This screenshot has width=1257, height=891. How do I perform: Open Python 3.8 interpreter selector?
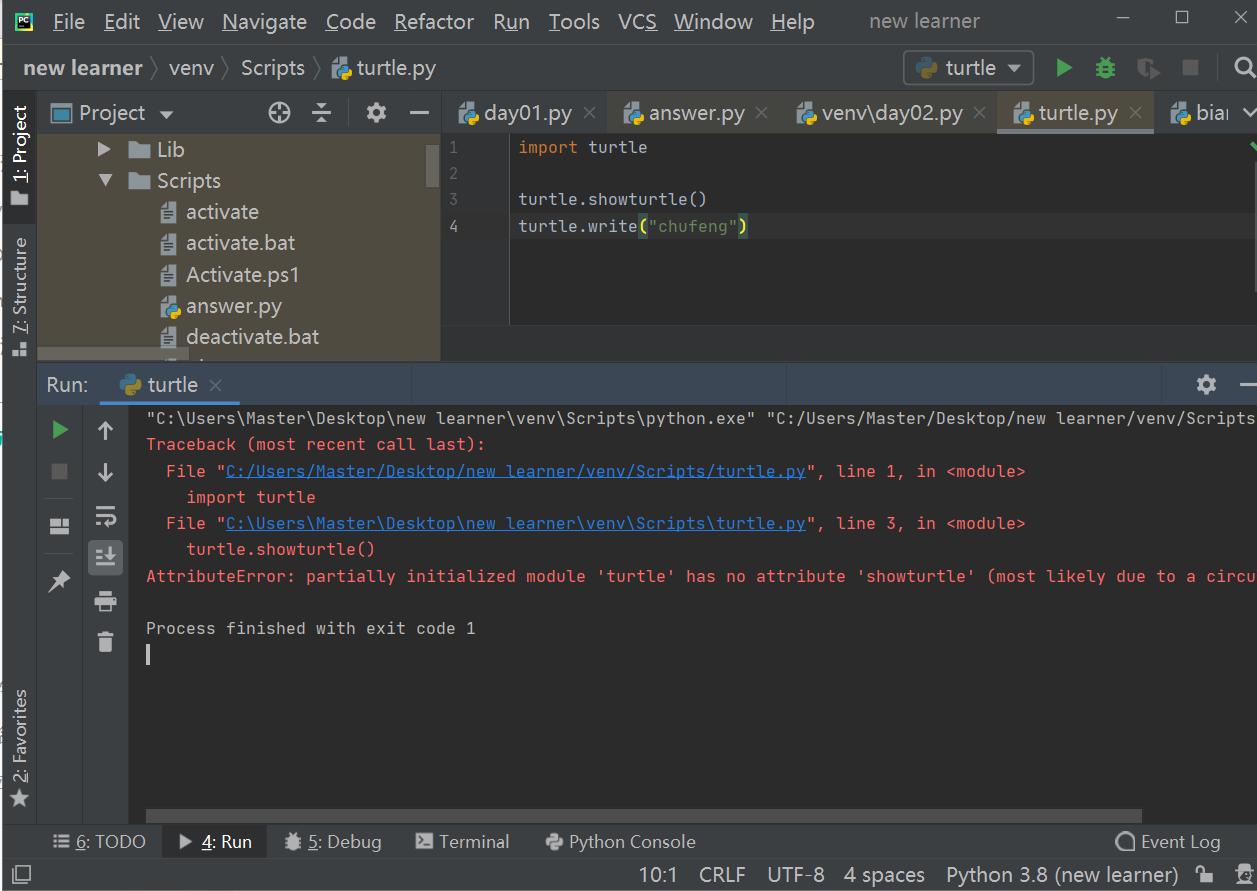point(1062,875)
